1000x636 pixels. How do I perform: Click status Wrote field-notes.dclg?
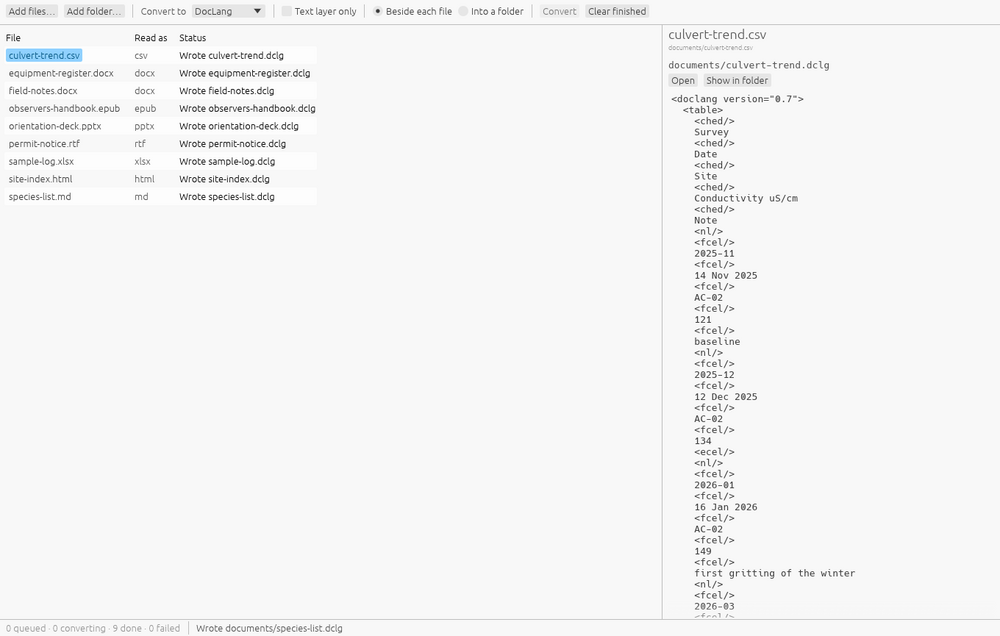click(x=226, y=91)
